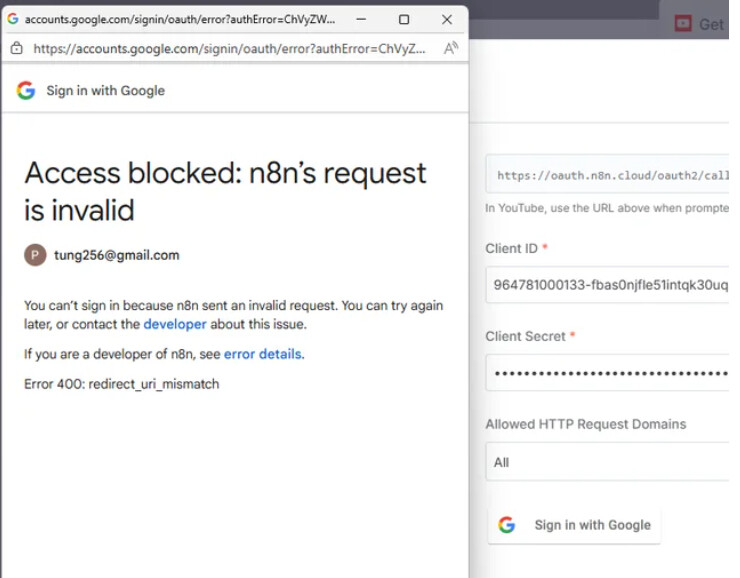Click the Error 400 redirect_uri_mismatch text
Image resolution: width=740 pixels, height=578 pixels.
tap(121, 384)
